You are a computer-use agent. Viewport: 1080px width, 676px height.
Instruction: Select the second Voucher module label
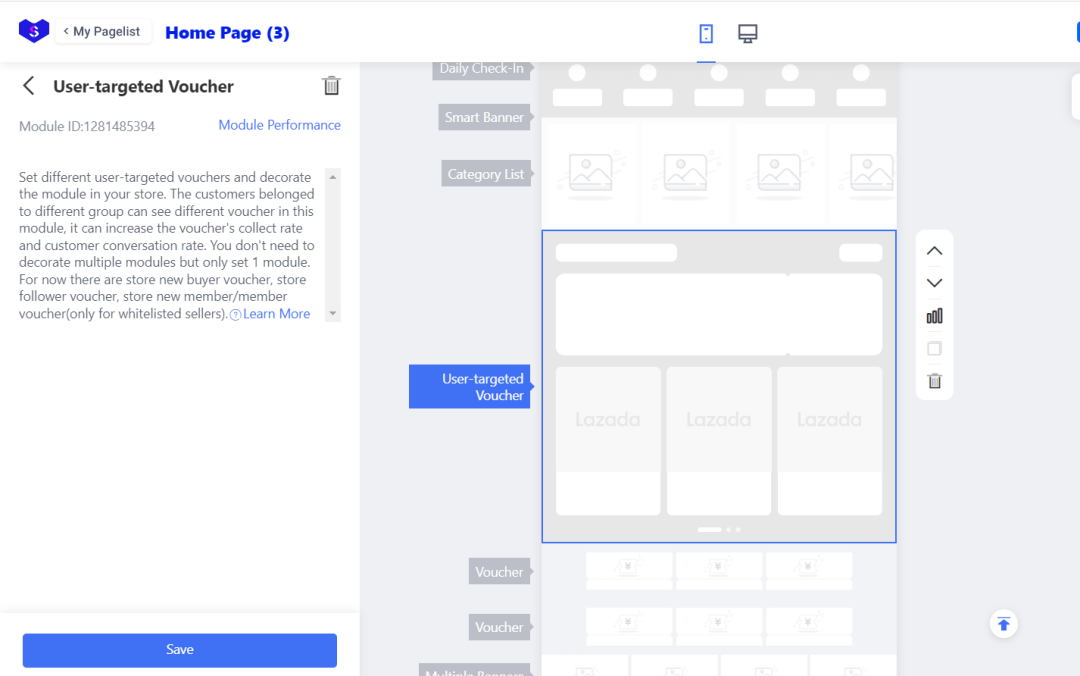[499, 627]
